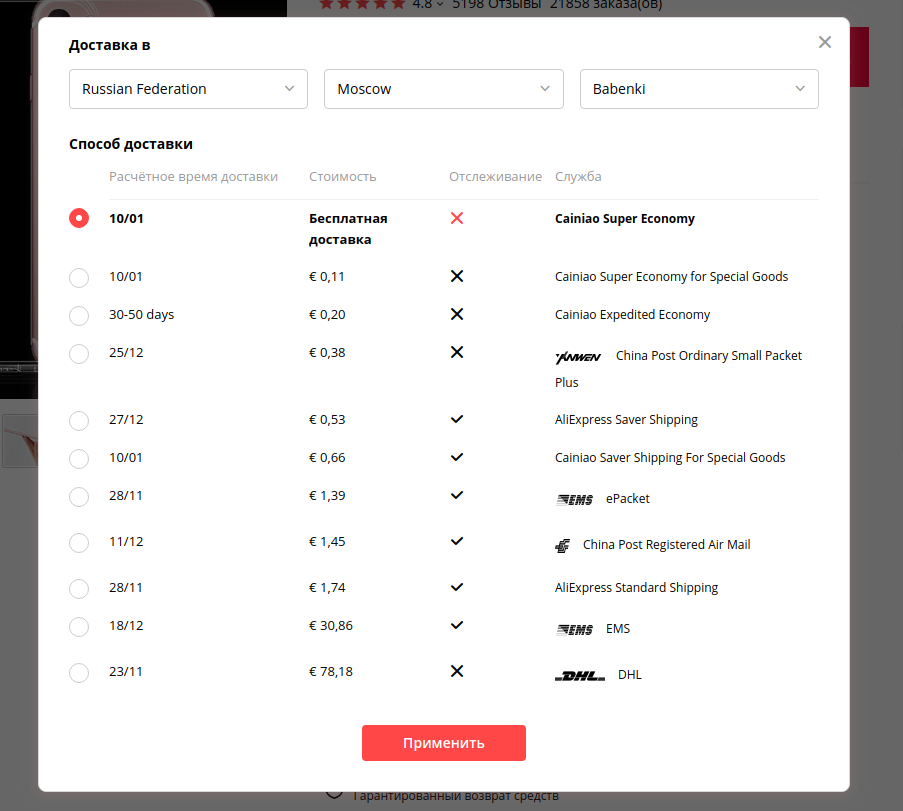Expand the Moscow region dropdown
Image resolution: width=903 pixels, height=811 pixels.
(x=444, y=89)
